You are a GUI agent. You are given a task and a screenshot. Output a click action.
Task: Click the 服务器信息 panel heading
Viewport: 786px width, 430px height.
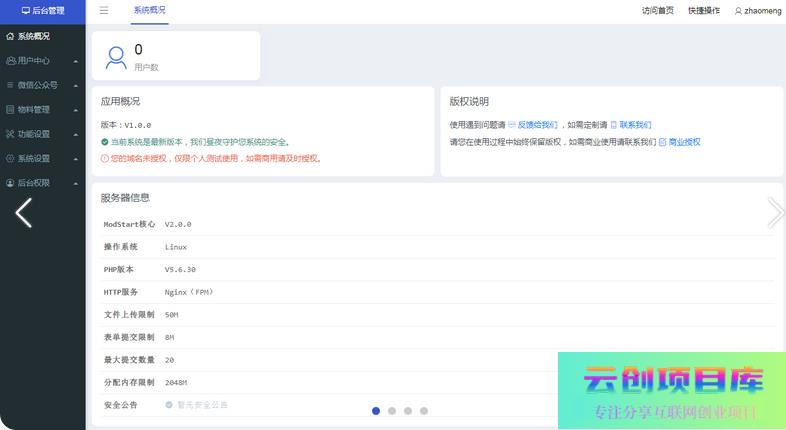point(125,198)
